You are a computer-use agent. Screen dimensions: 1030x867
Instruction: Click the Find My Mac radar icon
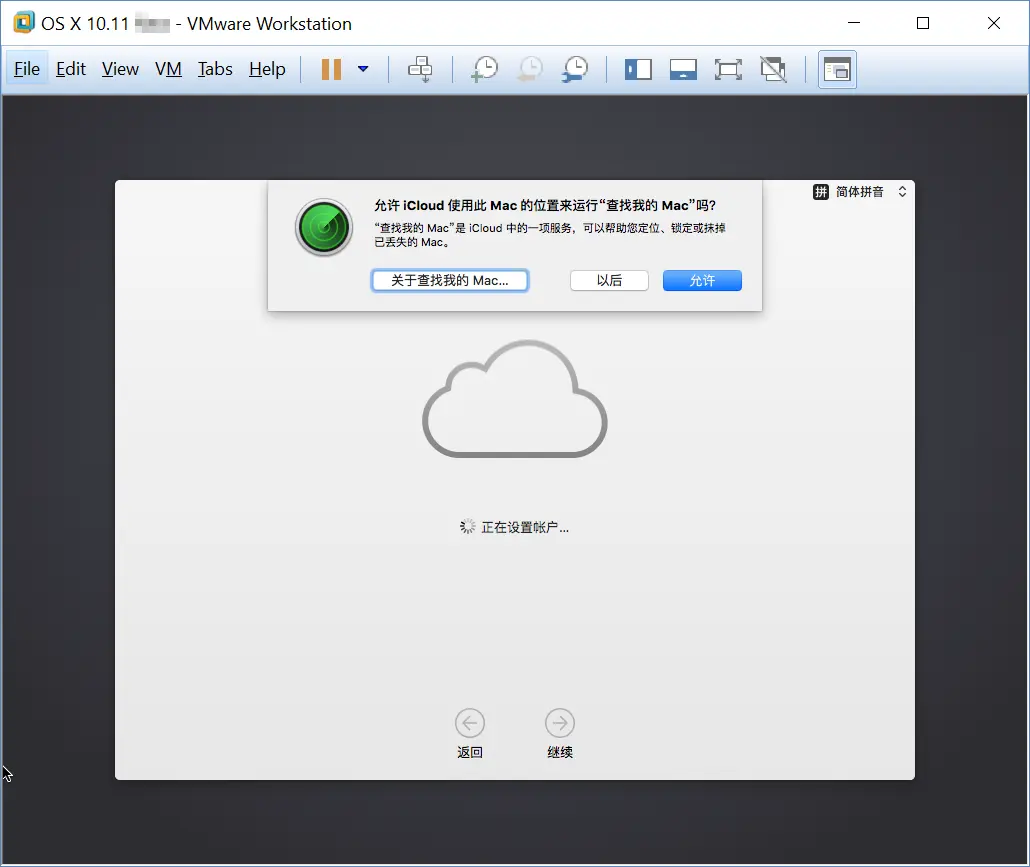pos(323,227)
